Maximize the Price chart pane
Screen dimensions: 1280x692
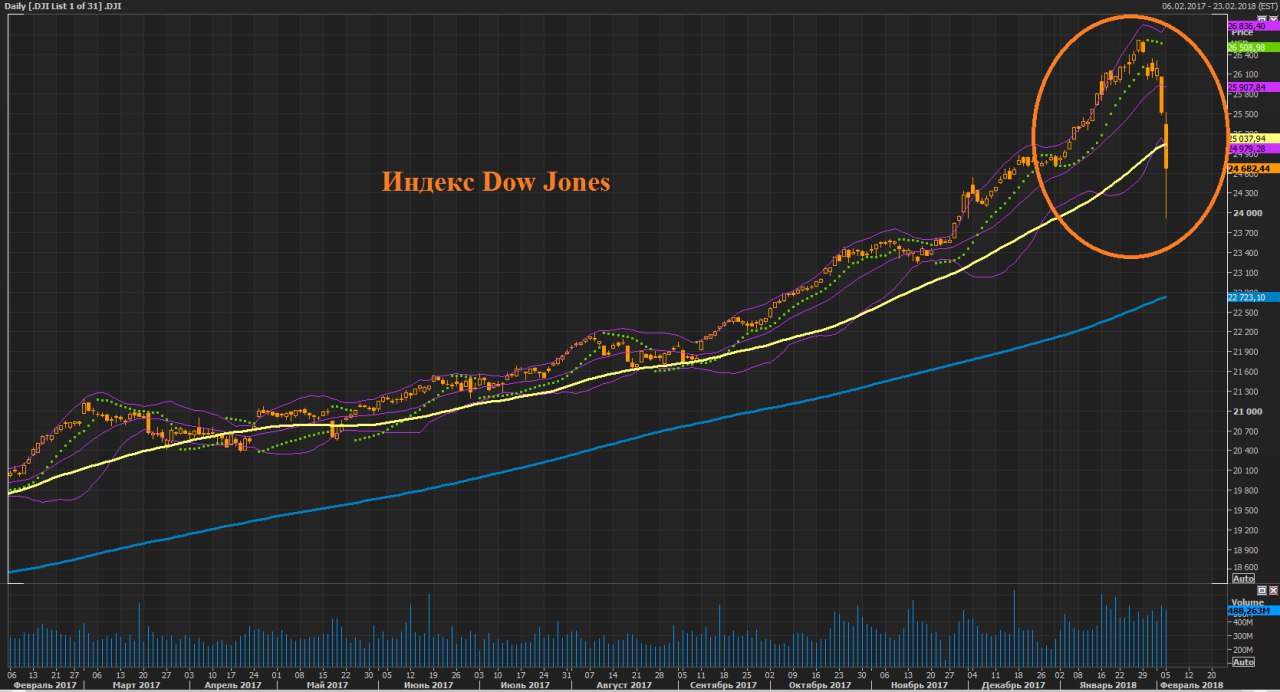1262,18
